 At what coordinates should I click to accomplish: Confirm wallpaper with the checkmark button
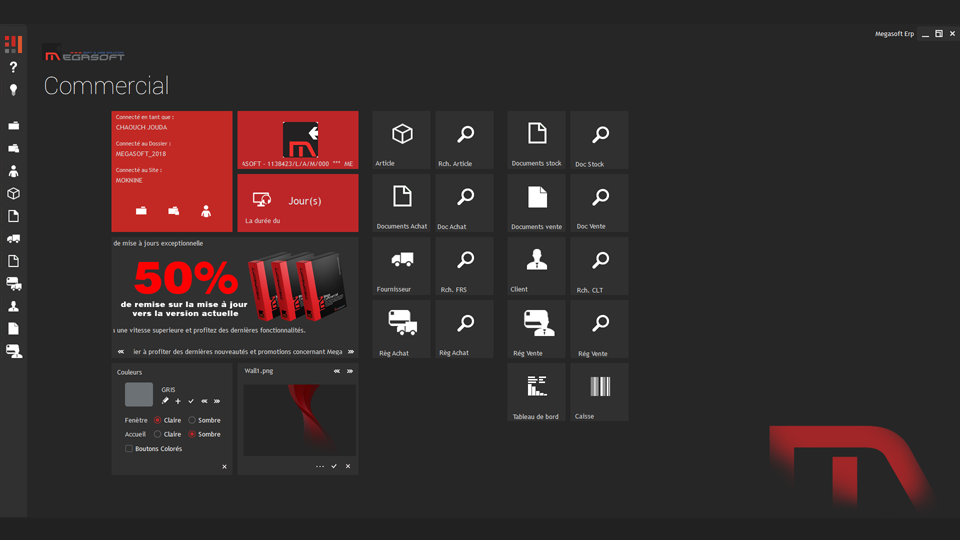[x=334, y=466]
